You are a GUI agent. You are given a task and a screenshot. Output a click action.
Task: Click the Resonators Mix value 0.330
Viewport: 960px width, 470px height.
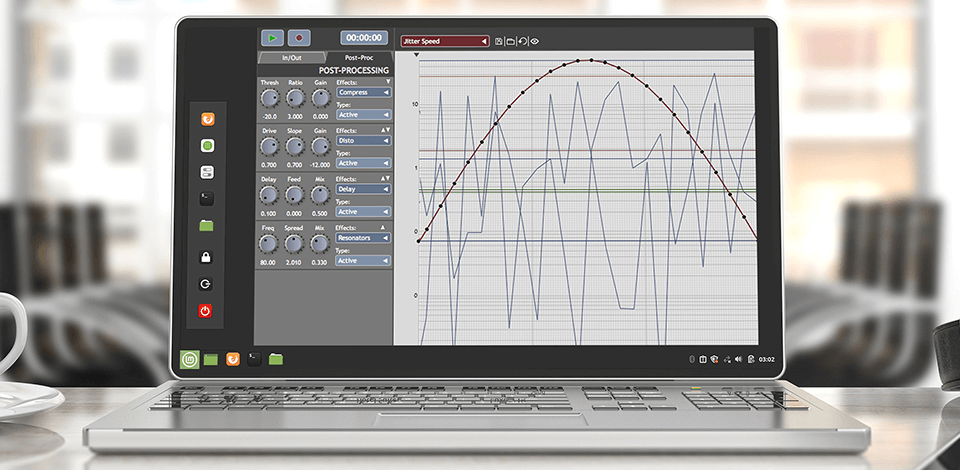[320, 262]
